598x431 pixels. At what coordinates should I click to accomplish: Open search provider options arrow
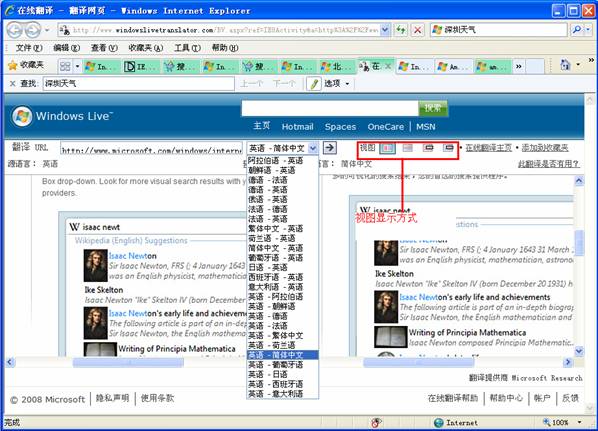click(x=588, y=30)
